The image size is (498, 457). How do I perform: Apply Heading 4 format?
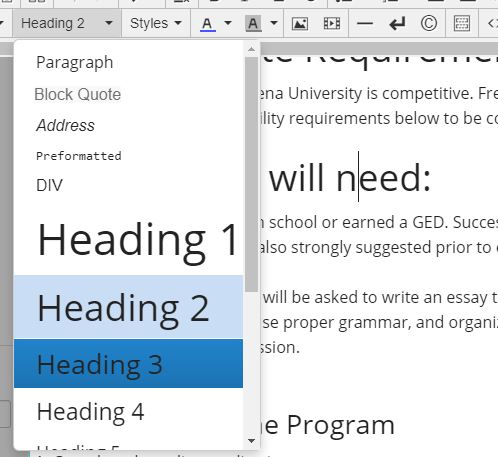point(128,412)
